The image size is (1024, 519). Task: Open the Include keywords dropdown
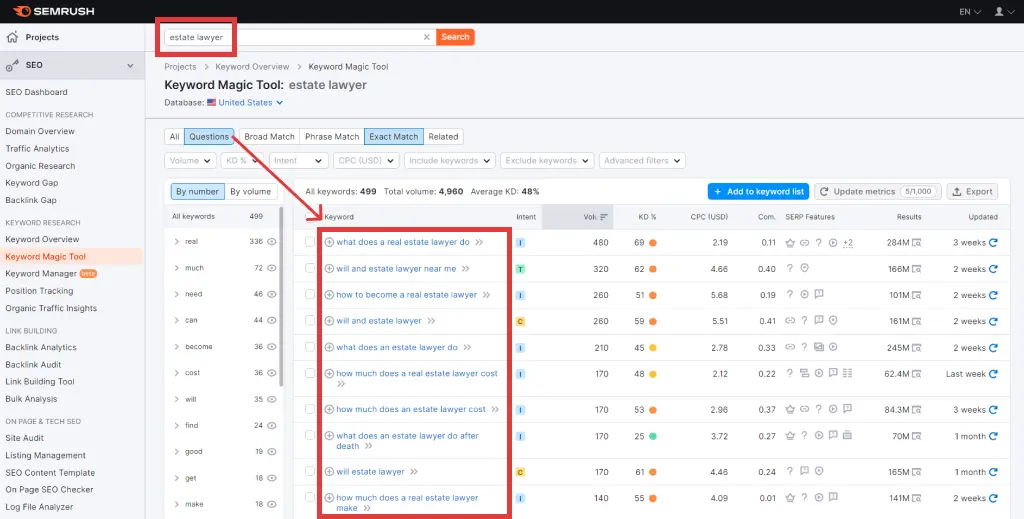tap(450, 161)
